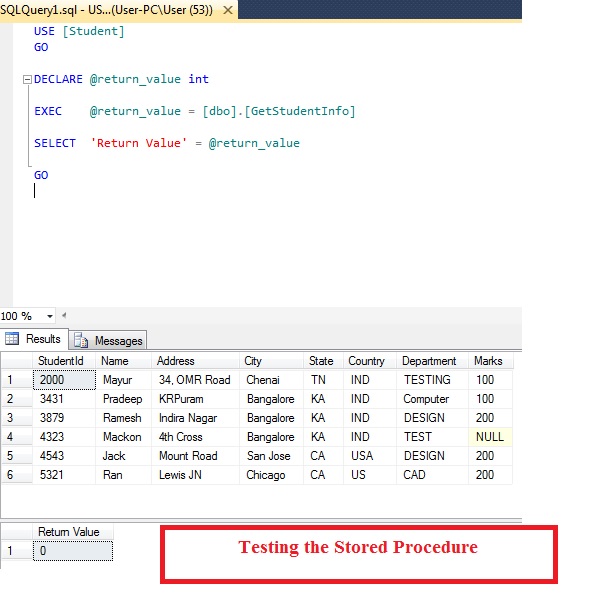Click the address cell Mount Road

coord(195,456)
